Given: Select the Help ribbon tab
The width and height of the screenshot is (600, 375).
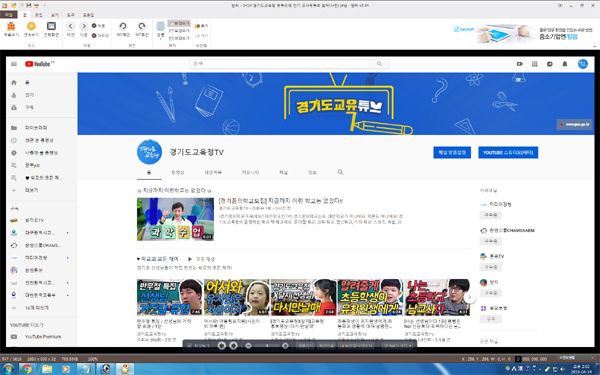Looking at the screenshot, I should point(88,15).
